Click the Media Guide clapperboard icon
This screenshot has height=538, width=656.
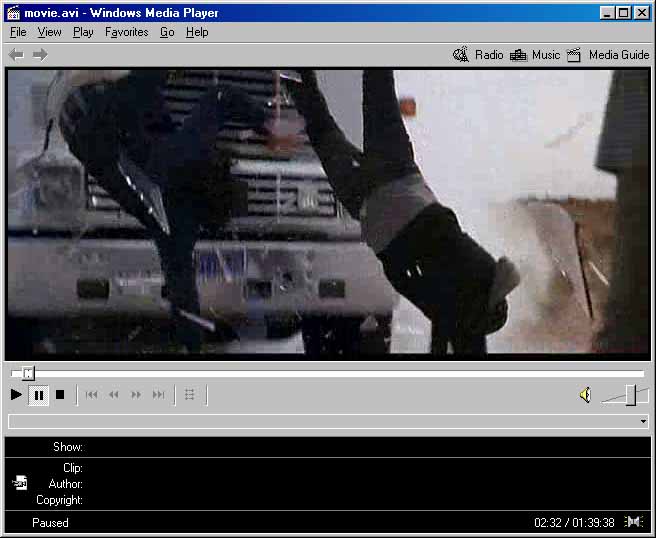pyautogui.click(x=574, y=55)
